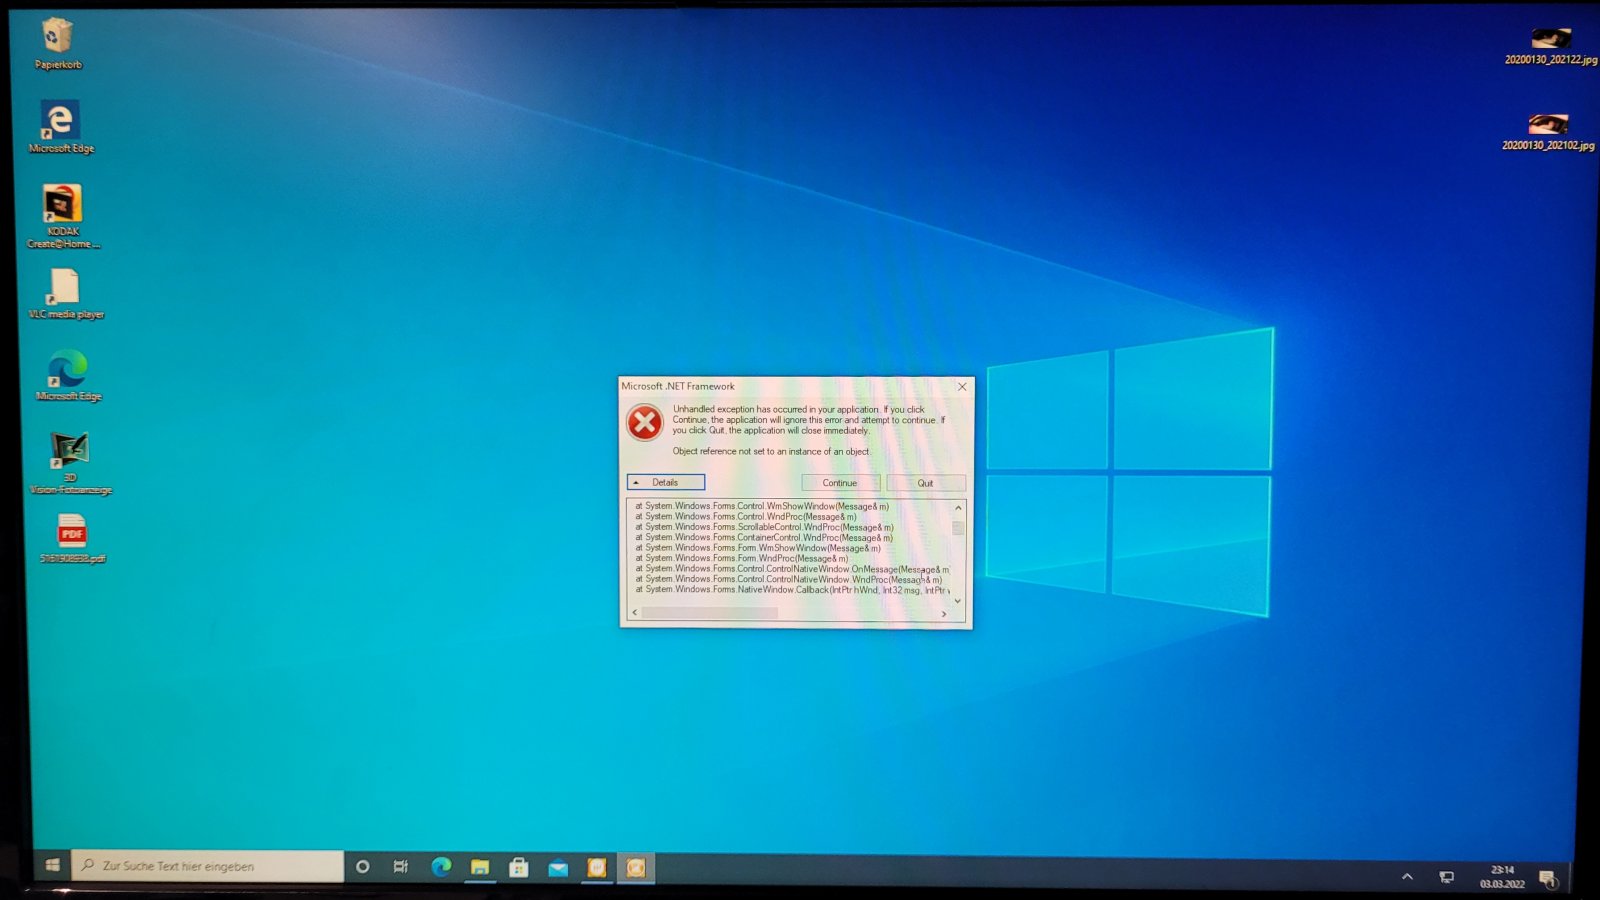
Task: Click the details scroll down arrow
Action: point(958,601)
